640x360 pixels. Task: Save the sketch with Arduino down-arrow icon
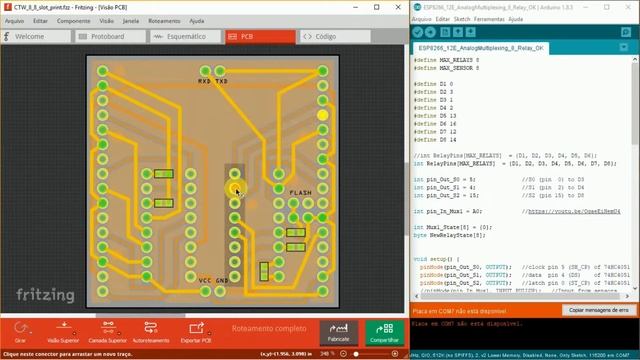470,32
